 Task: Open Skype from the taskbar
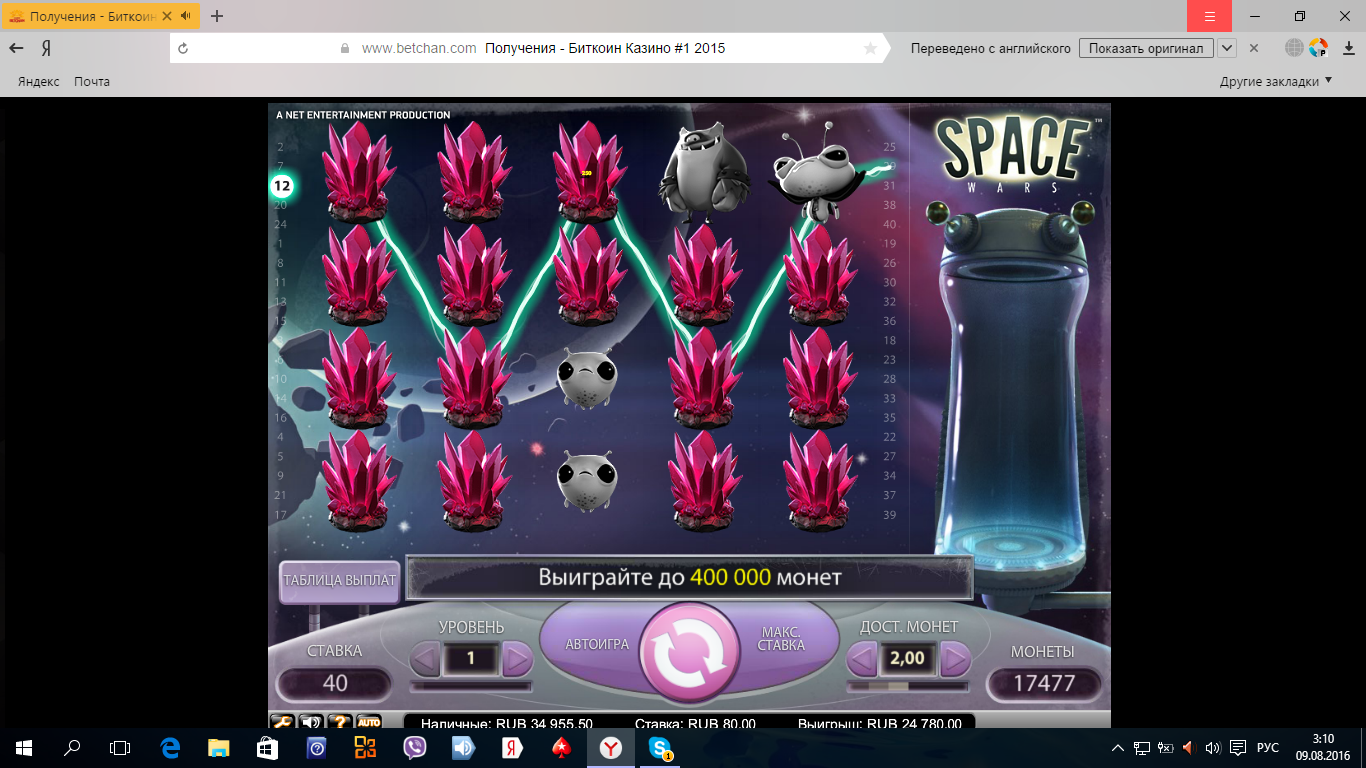(660, 747)
